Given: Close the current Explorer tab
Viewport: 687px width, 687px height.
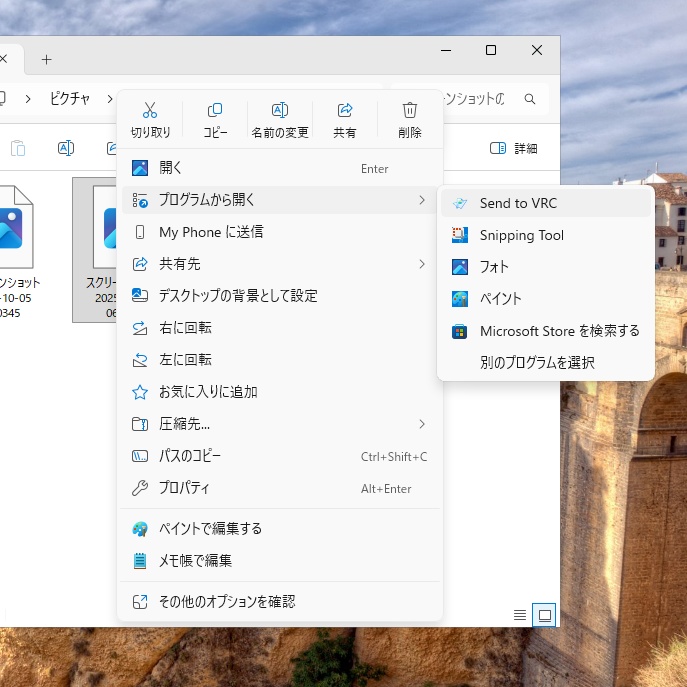Looking at the screenshot, I should (x=4, y=59).
